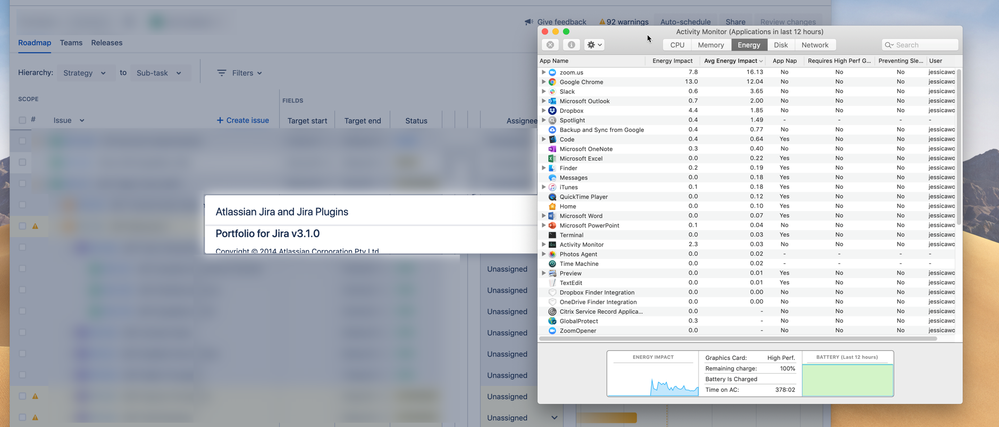999x427 pixels.
Task: Open the gear action menu
Action: coord(594,45)
